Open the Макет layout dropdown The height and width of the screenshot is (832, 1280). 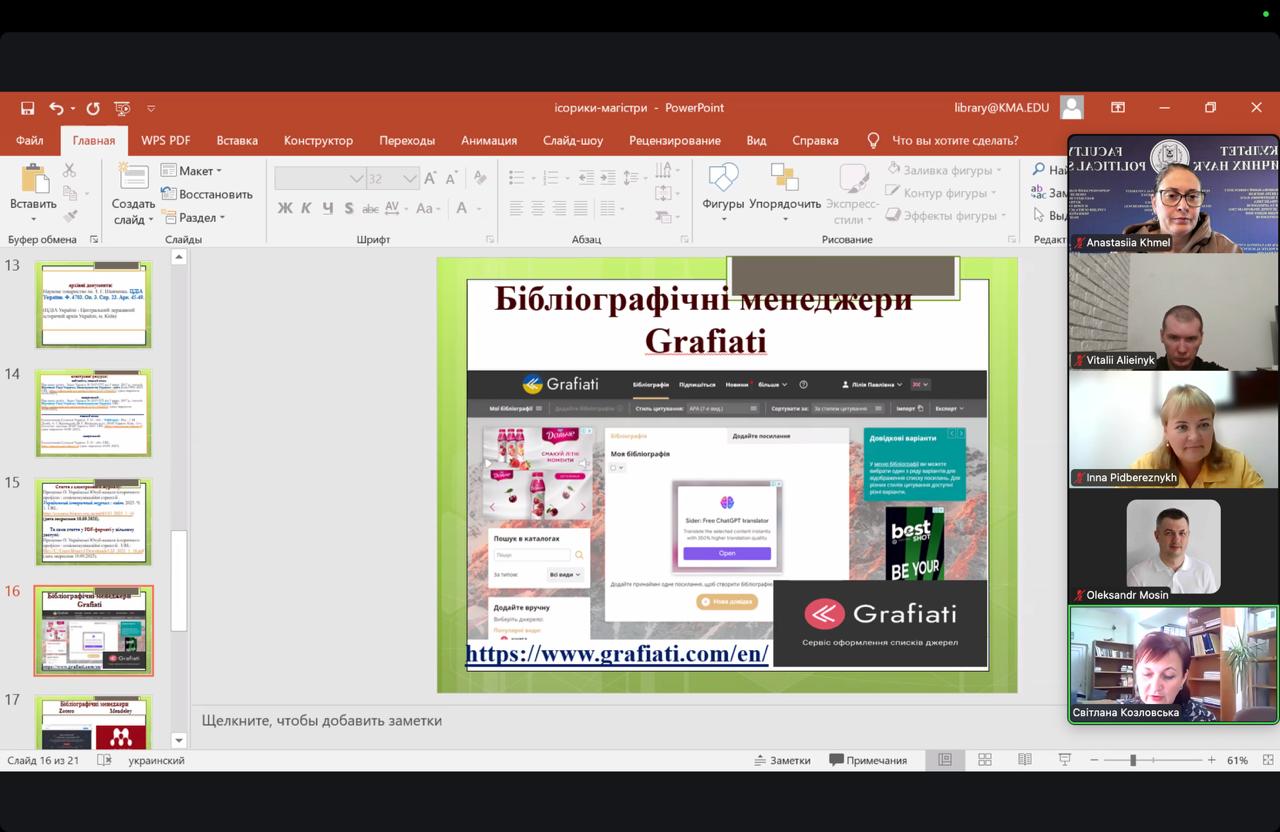coord(192,171)
